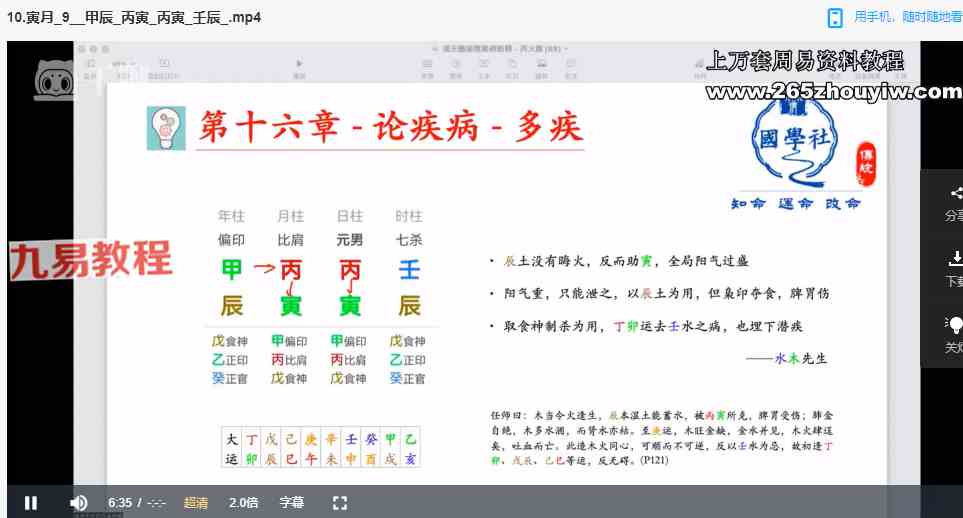Mute the video with the speaker icon
963x518 pixels.
pos(78,502)
